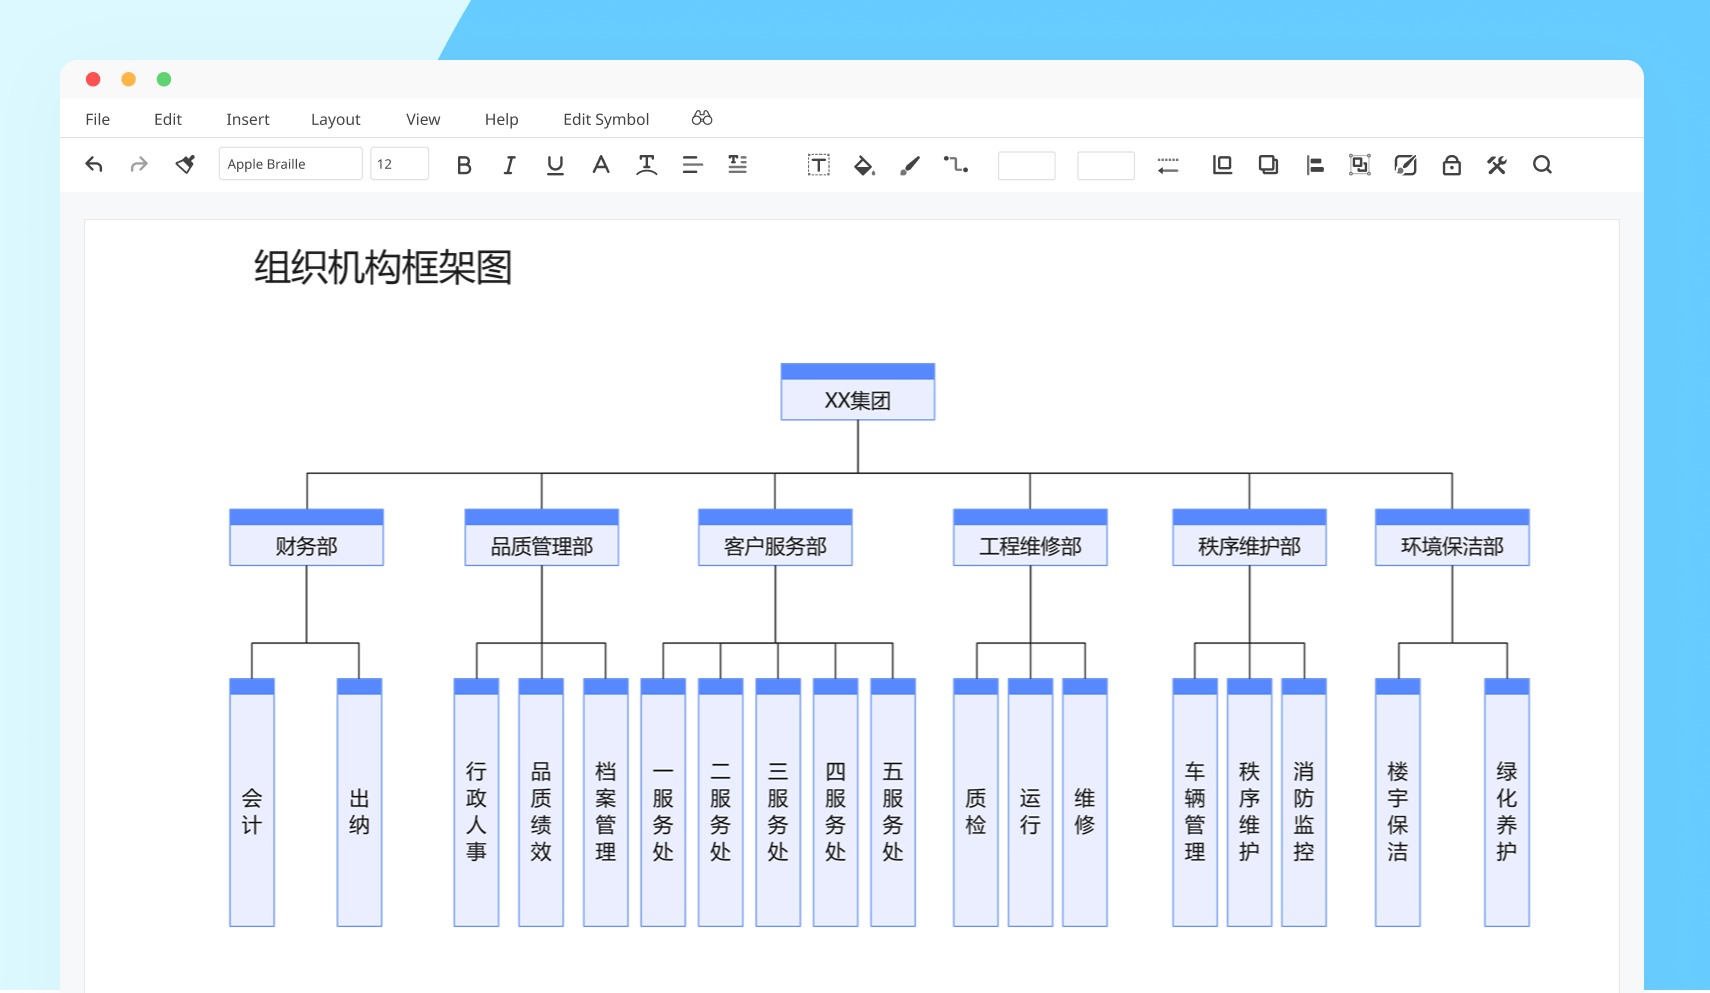Select the Text box tool
This screenshot has width=1710, height=993.
coord(819,165)
